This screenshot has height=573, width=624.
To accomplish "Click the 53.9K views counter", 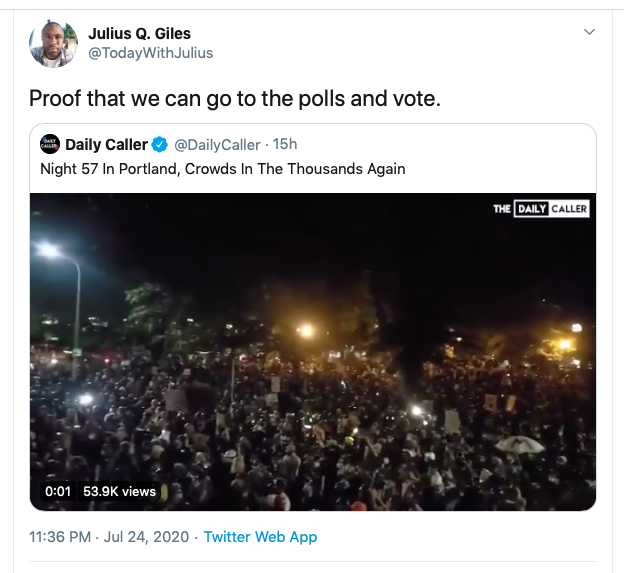I will coord(119,491).
